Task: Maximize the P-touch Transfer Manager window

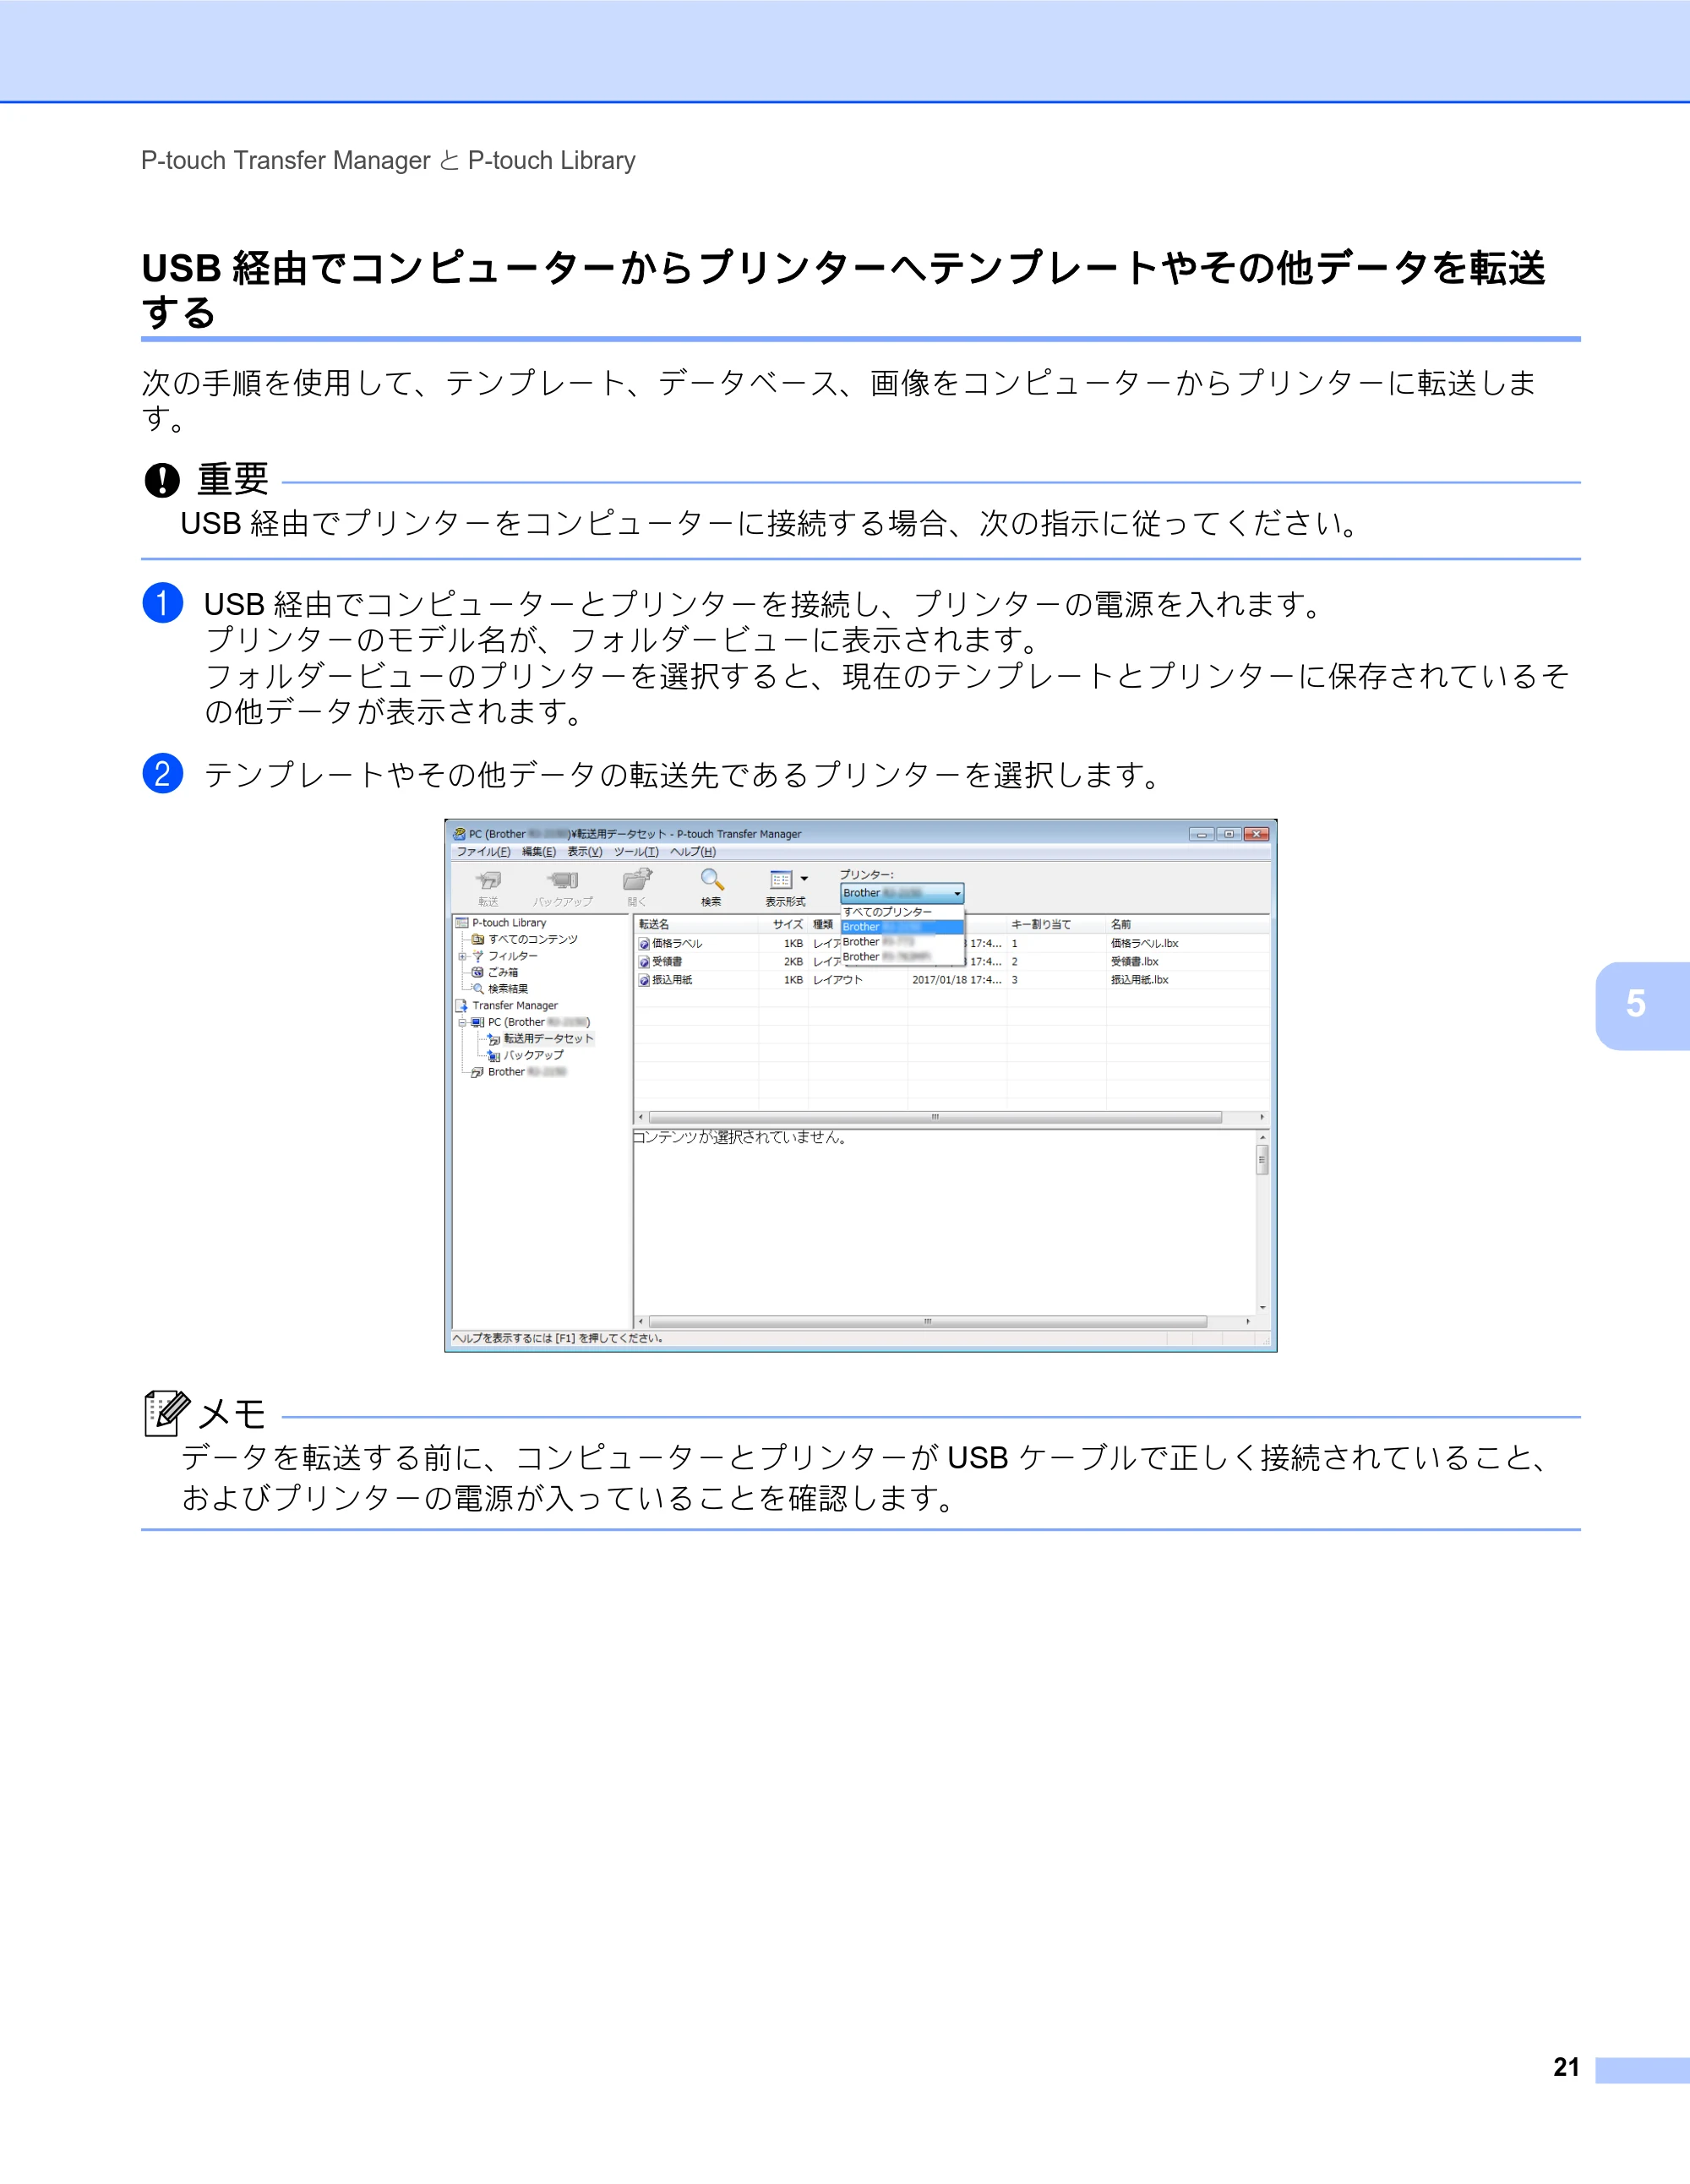Action: click(x=1229, y=834)
